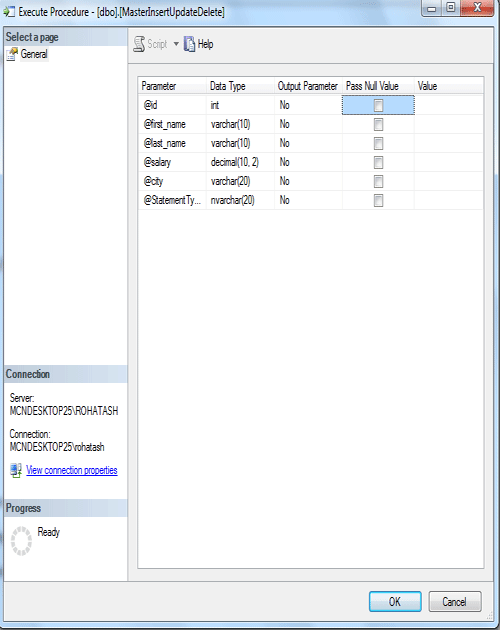Viewport: 500px width, 630px height.
Task: Click the Parameter column header
Action: [x=172, y=86]
